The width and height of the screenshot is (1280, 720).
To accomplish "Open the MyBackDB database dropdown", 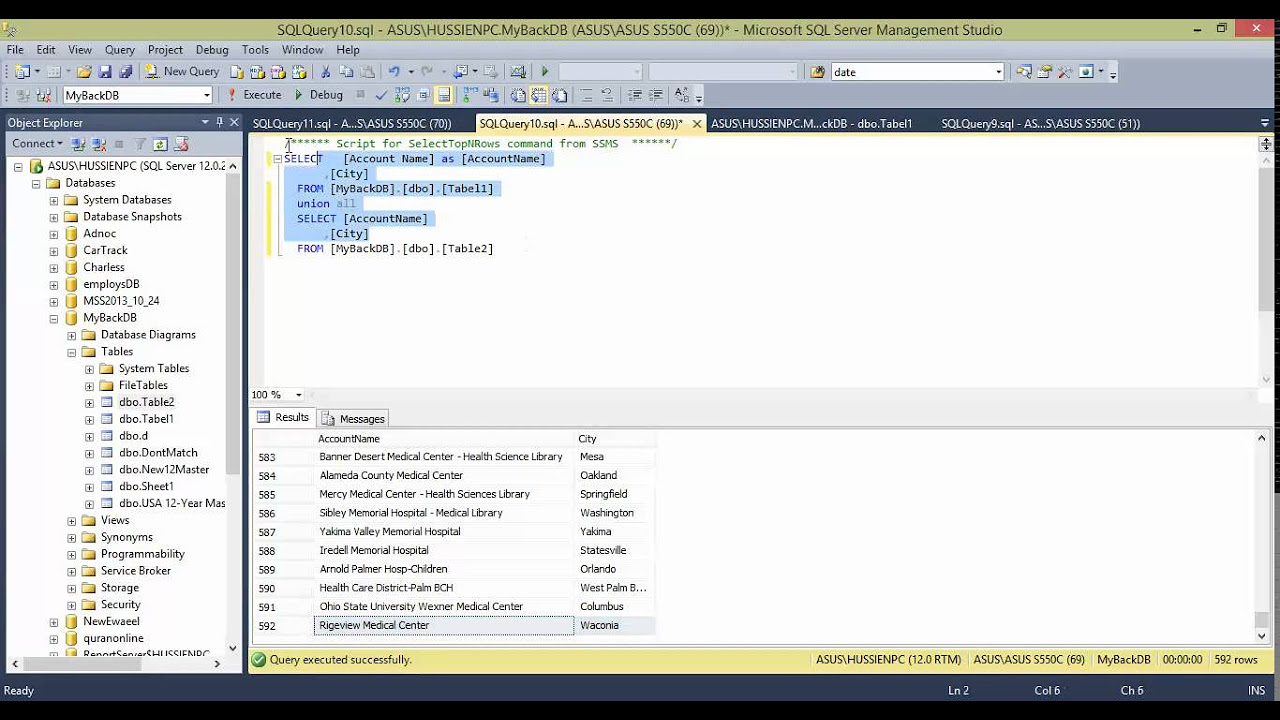I will click(x=207, y=95).
